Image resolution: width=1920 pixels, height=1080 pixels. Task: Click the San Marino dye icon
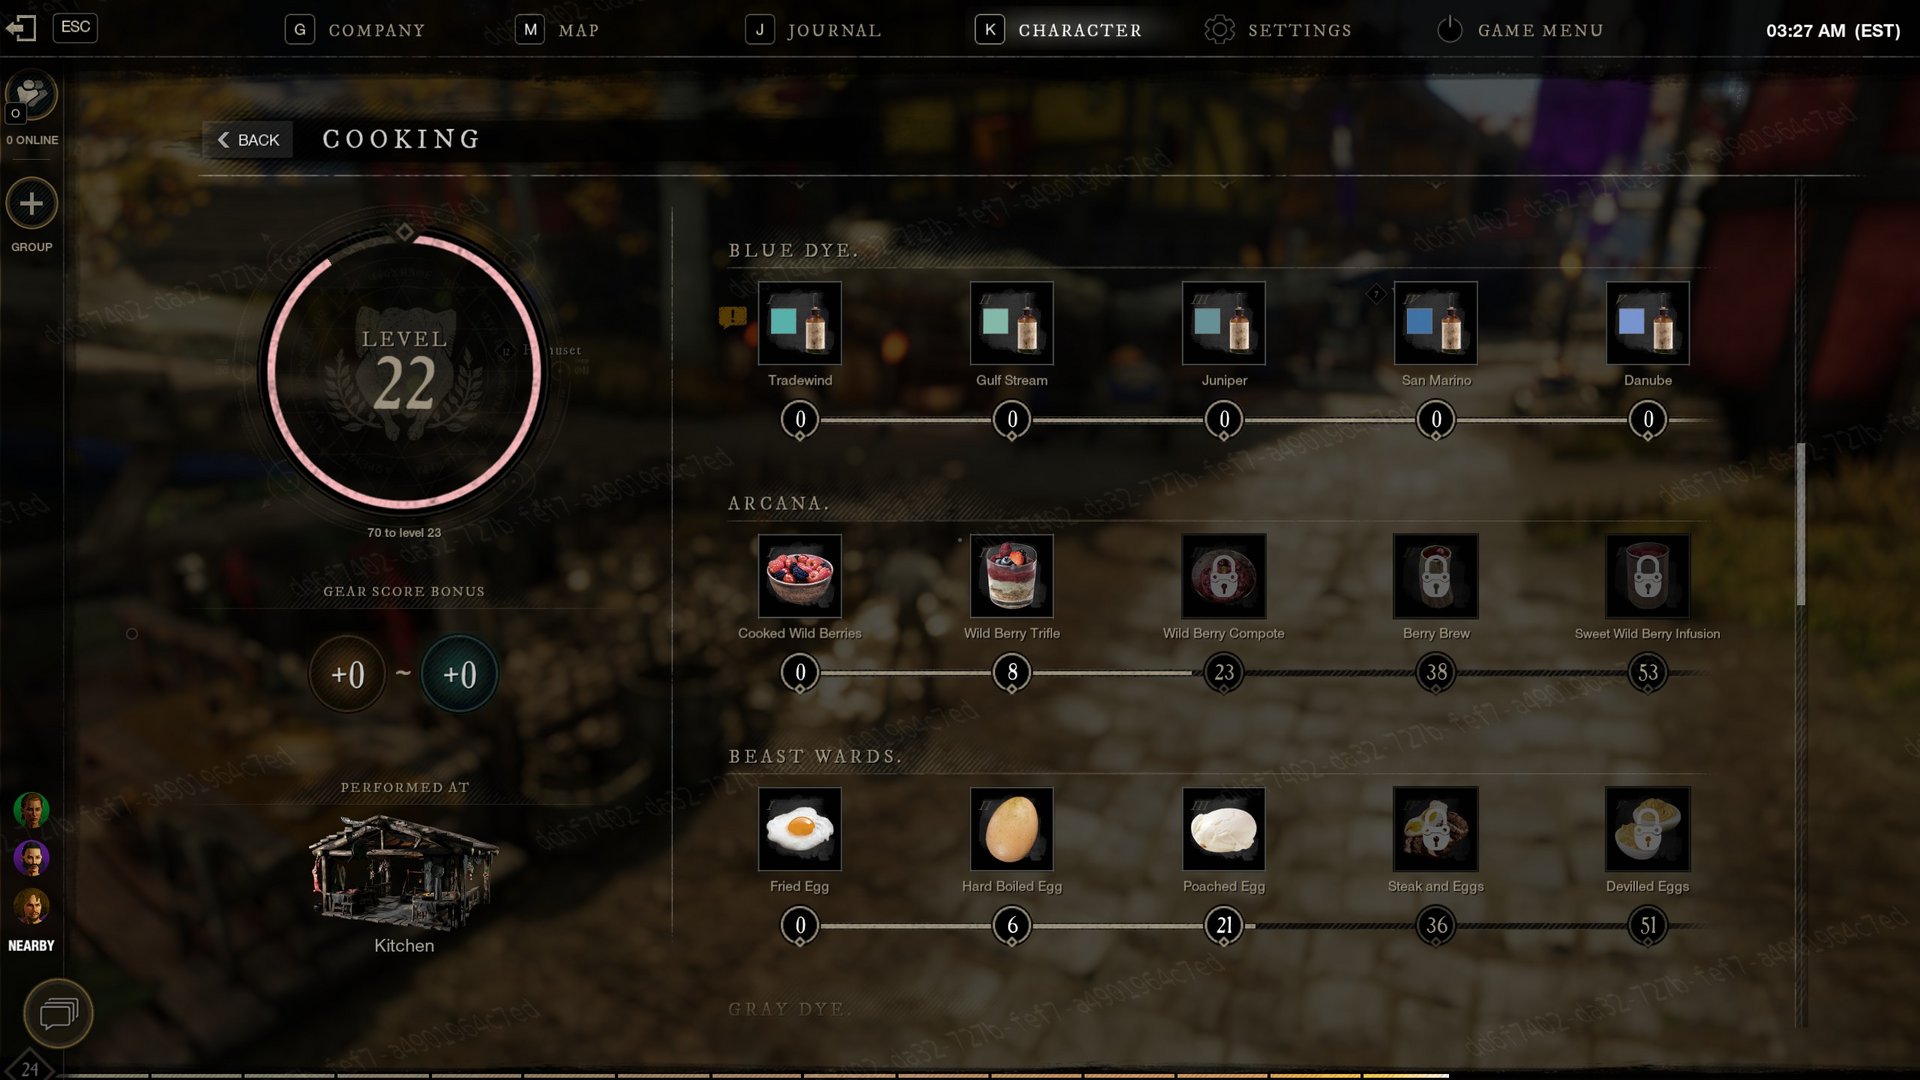pos(1435,323)
